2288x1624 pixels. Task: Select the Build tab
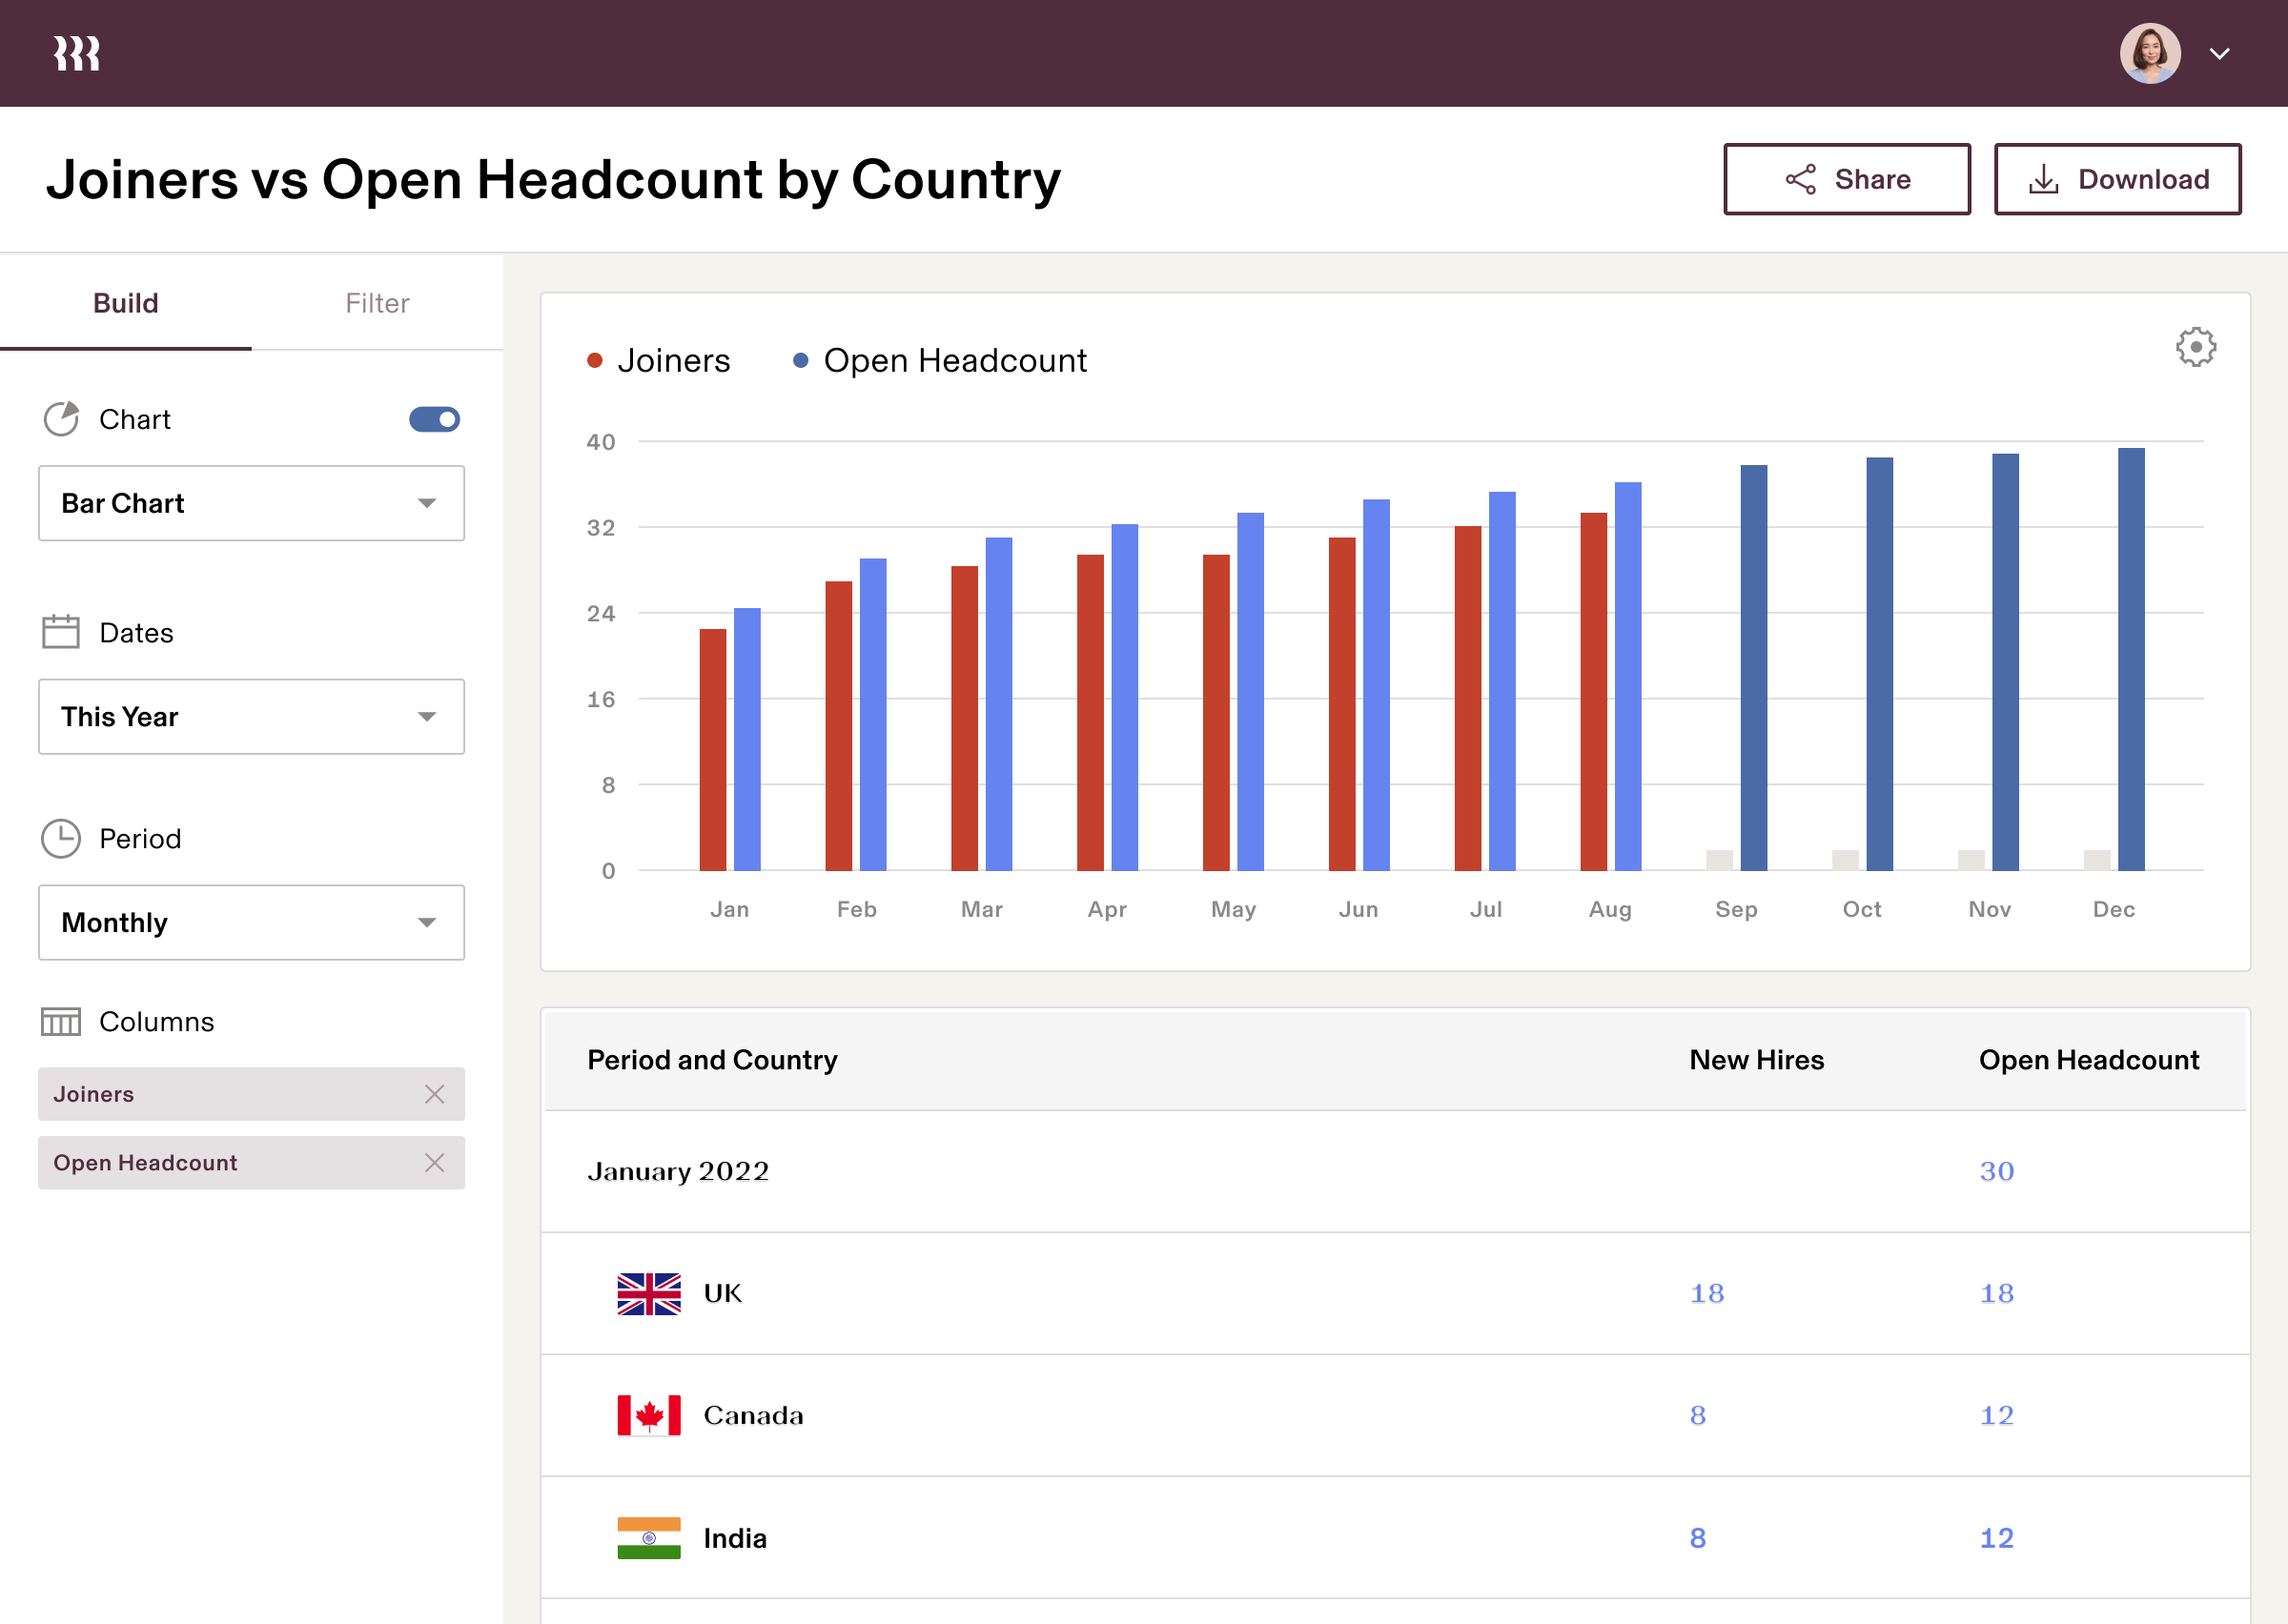tap(126, 303)
